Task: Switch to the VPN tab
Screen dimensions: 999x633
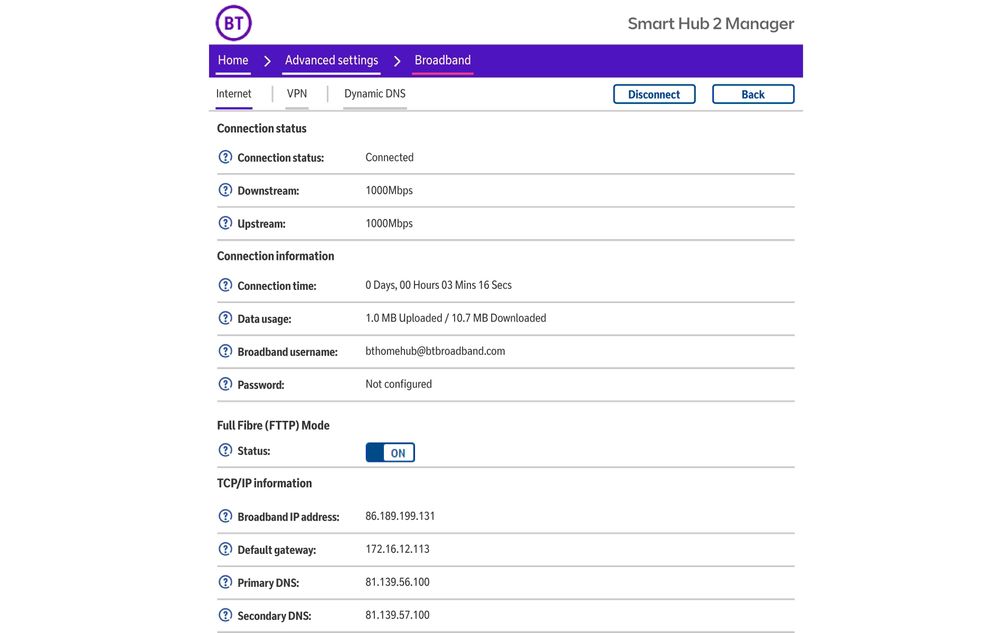Action: pos(297,94)
